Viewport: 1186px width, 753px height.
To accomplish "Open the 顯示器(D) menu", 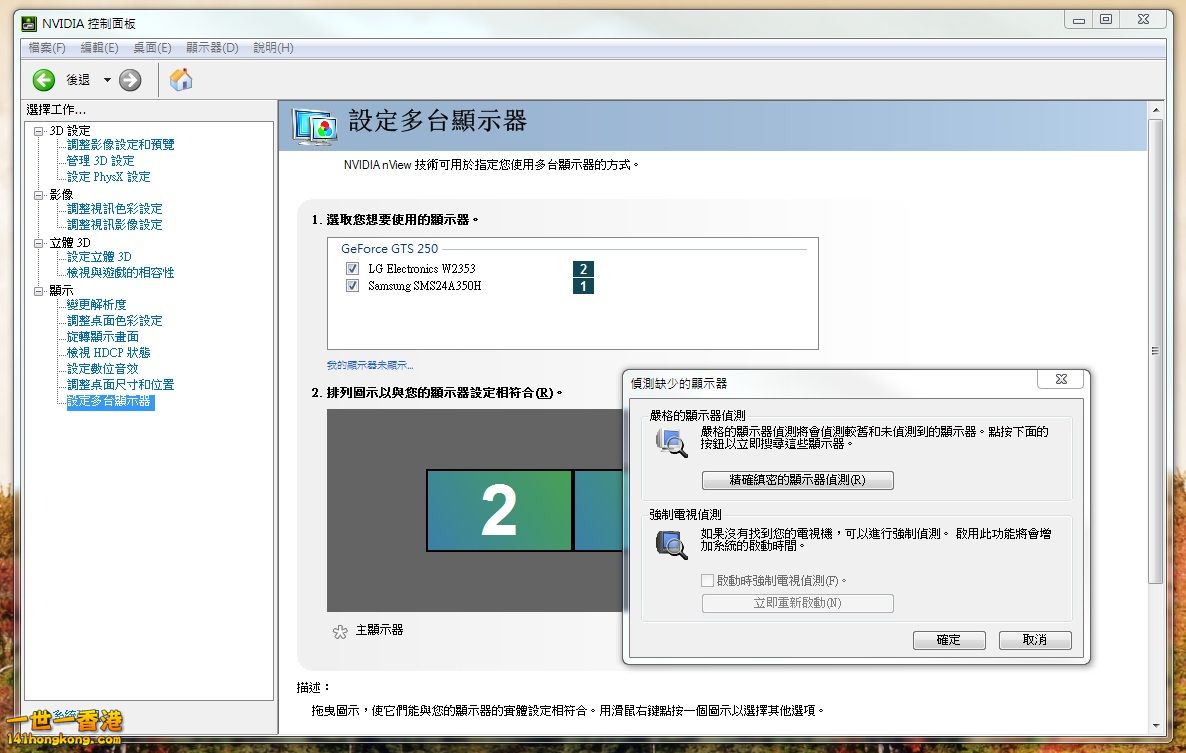I will click(211, 47).
